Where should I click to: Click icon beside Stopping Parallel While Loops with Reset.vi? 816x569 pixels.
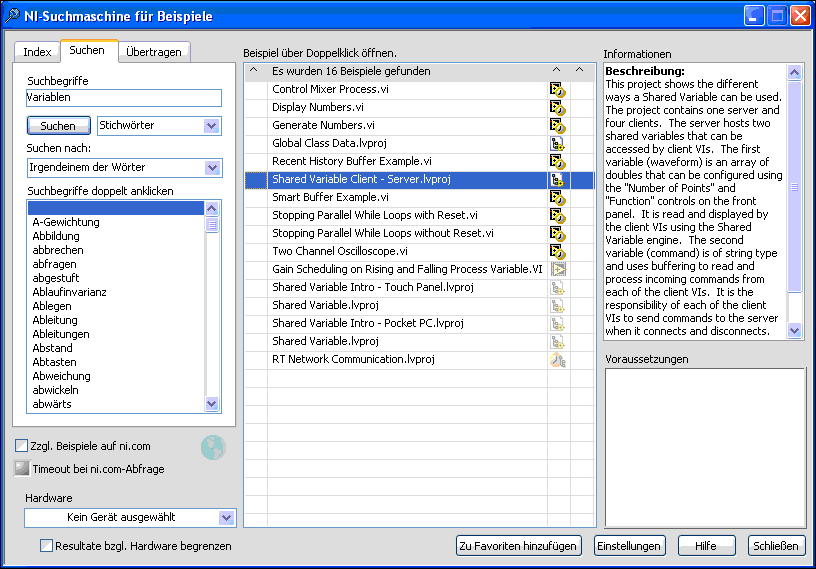click(557, 216)
